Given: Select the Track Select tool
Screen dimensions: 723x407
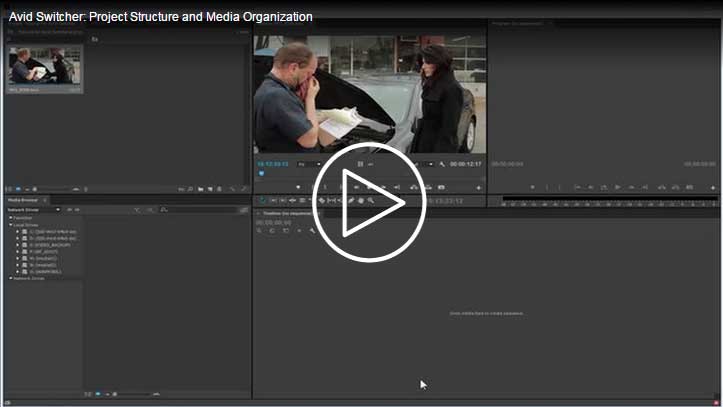Looking at the screenshot, I should tap(273, 201).
